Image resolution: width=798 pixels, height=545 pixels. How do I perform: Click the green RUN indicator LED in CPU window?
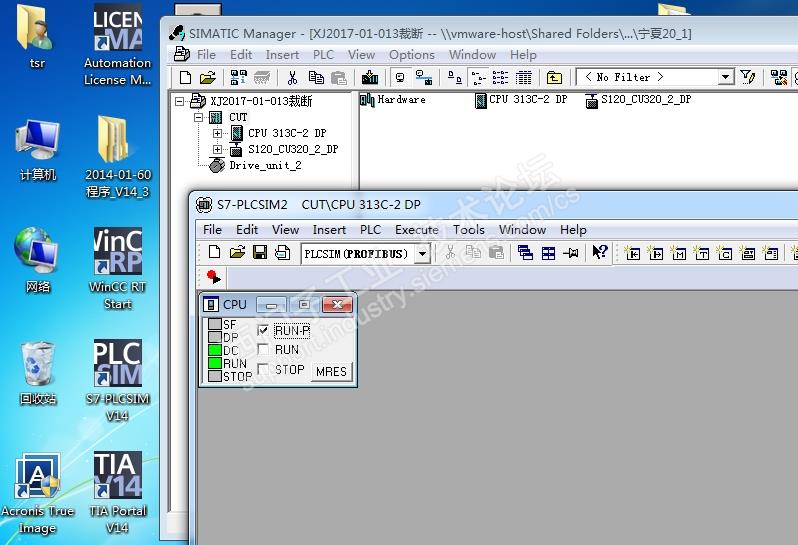point(215,363)
